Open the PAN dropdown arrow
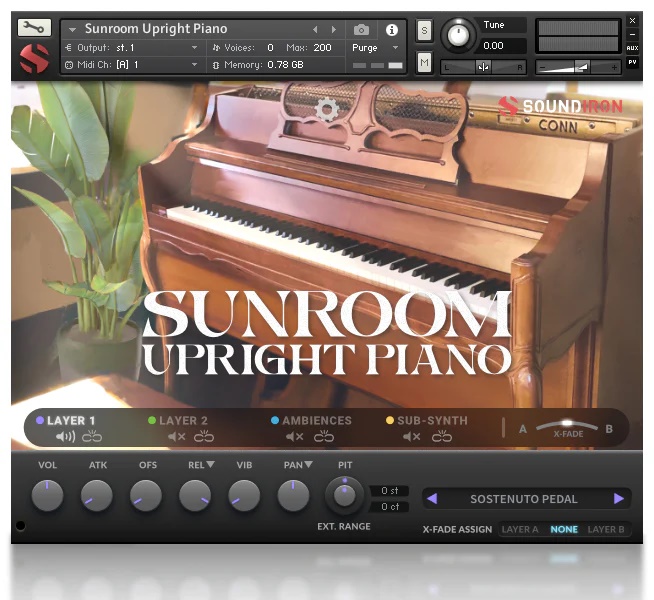 (308, 464)
